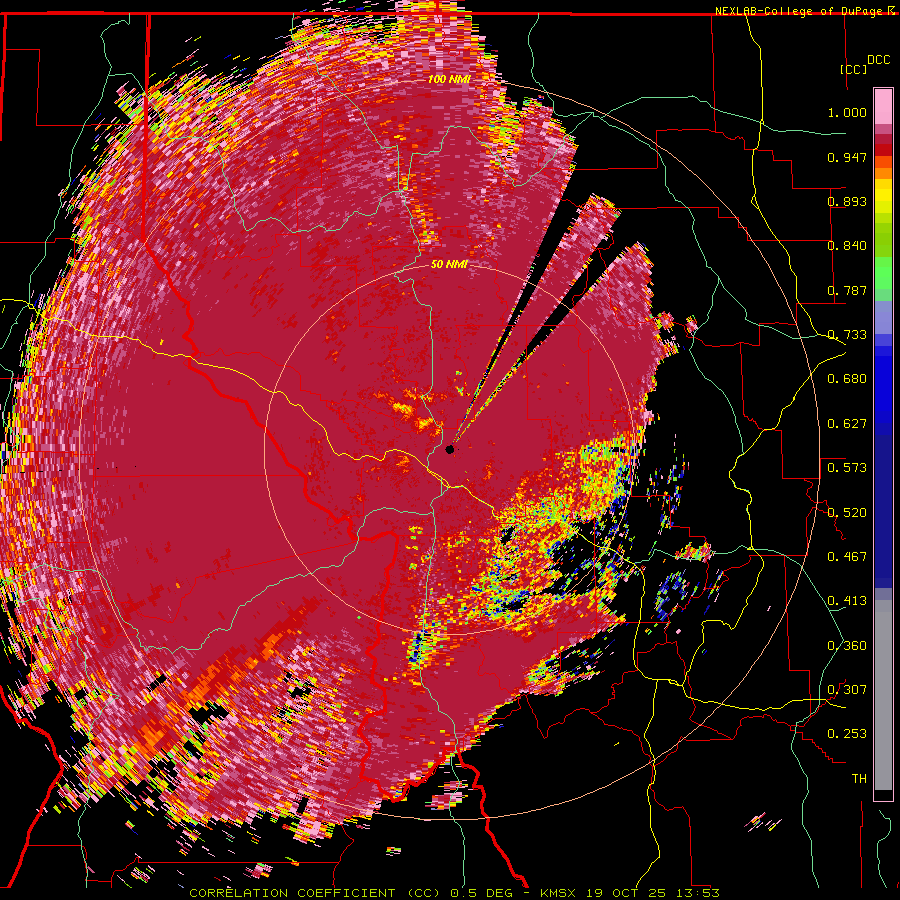Image resolution: width=900 pixels, height=900 pixels.
Task: Click the 0.840 scale value
Action: (847, 246)
